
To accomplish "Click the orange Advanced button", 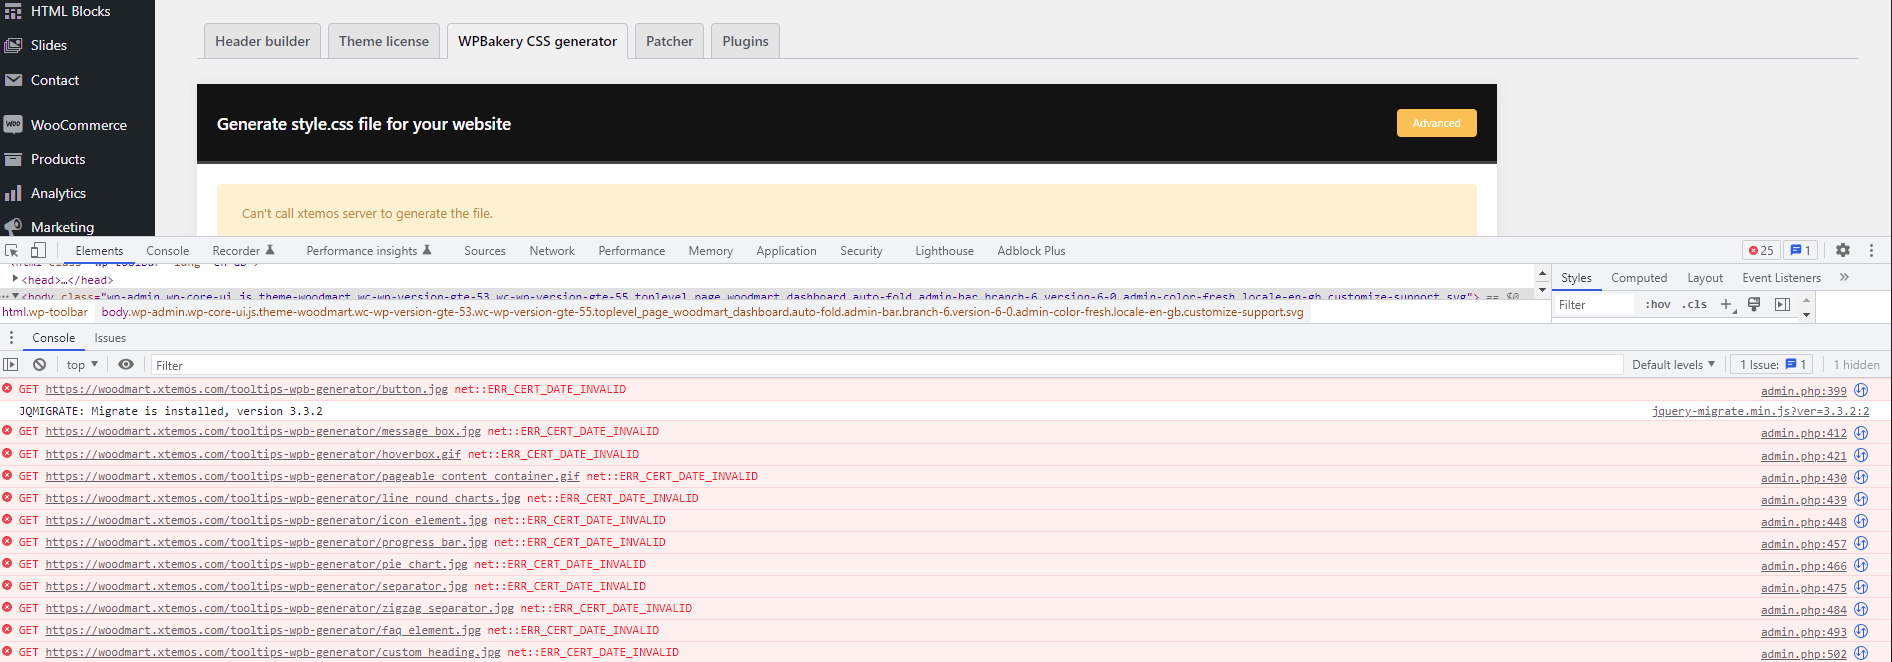I will pyautogui.click(x=1436, y=123).
